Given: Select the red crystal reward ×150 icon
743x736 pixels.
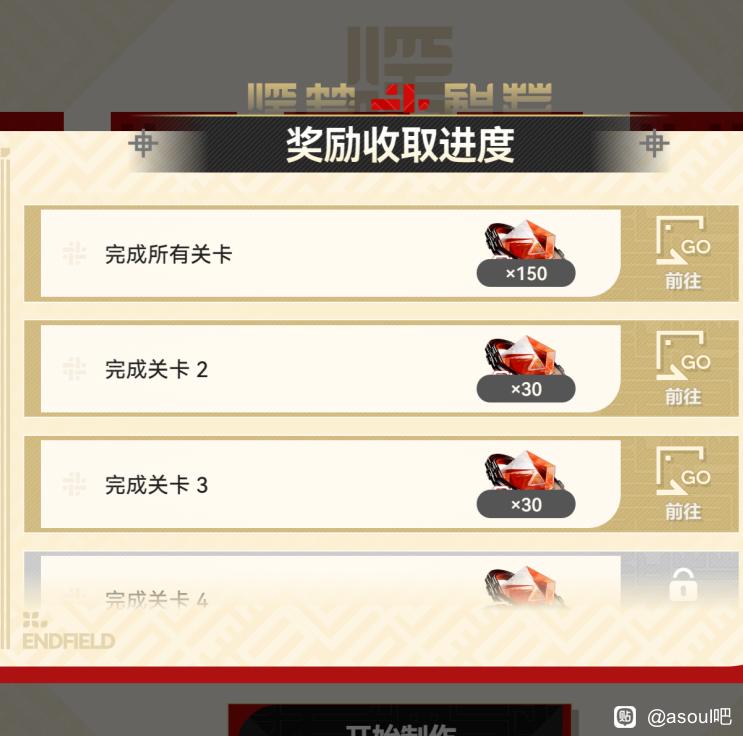Looking at the screenshot, I should pyautogui.click(x=526, y=253).
